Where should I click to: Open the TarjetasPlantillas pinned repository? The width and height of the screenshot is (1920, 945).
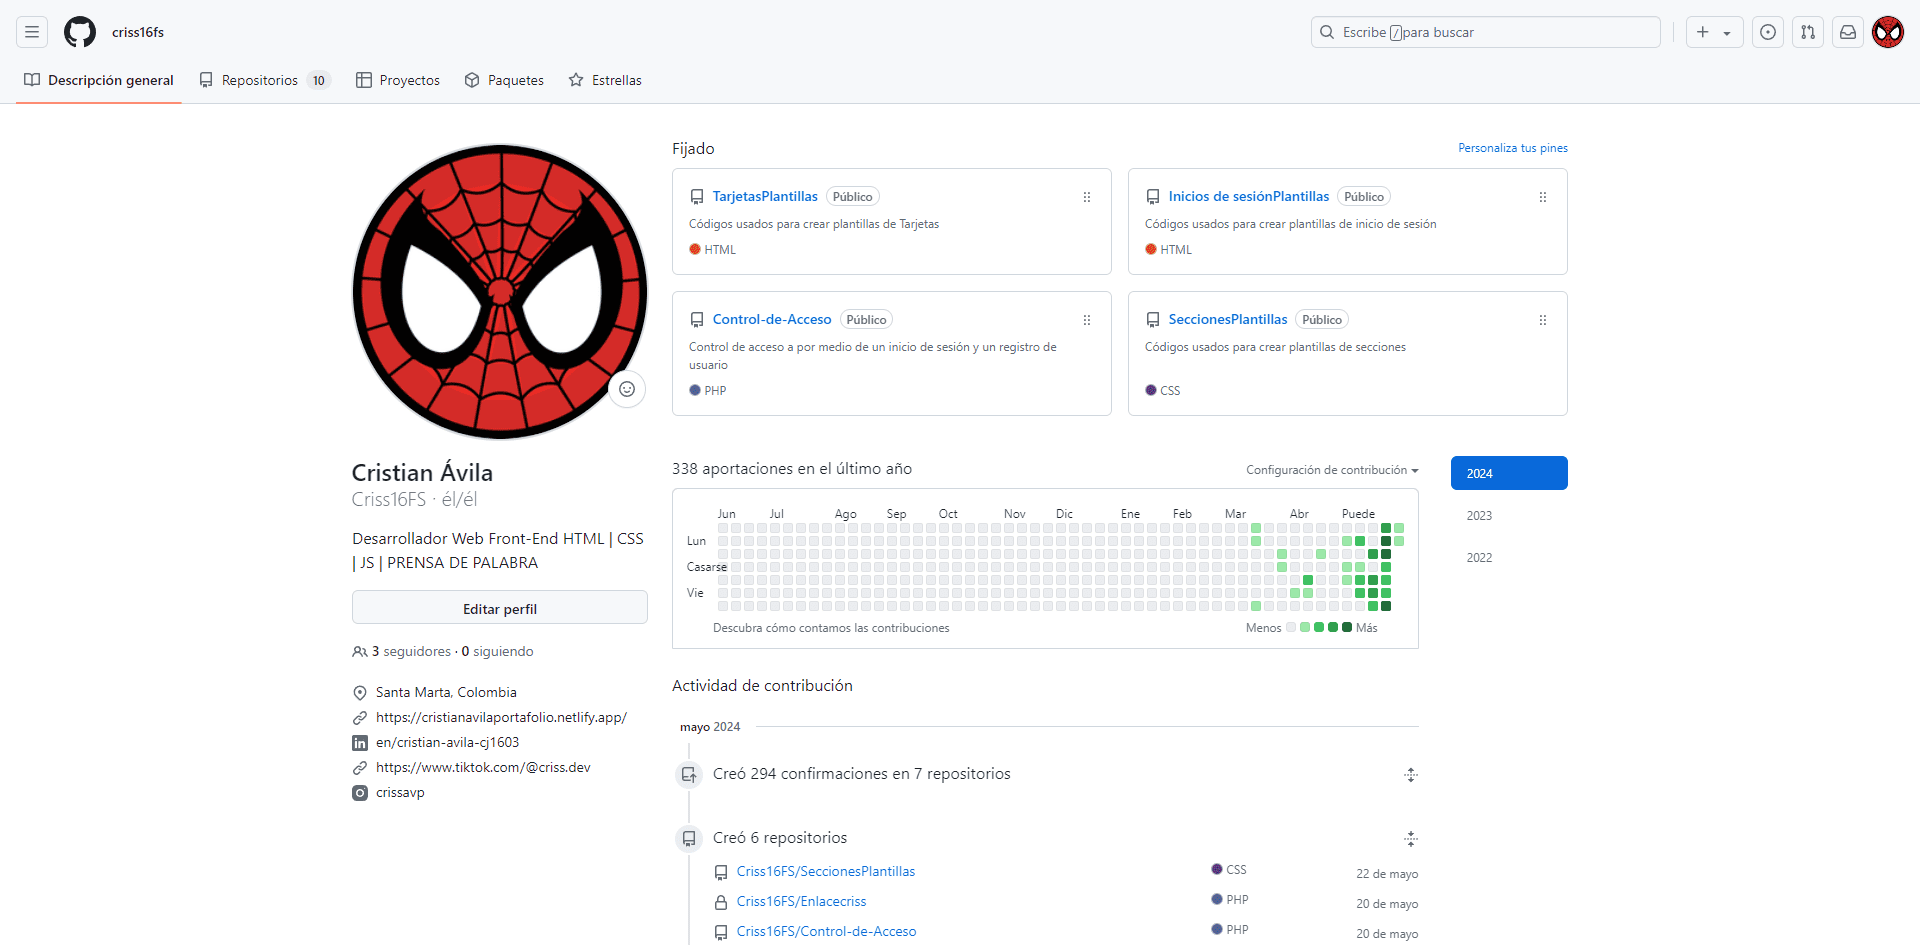765,196
